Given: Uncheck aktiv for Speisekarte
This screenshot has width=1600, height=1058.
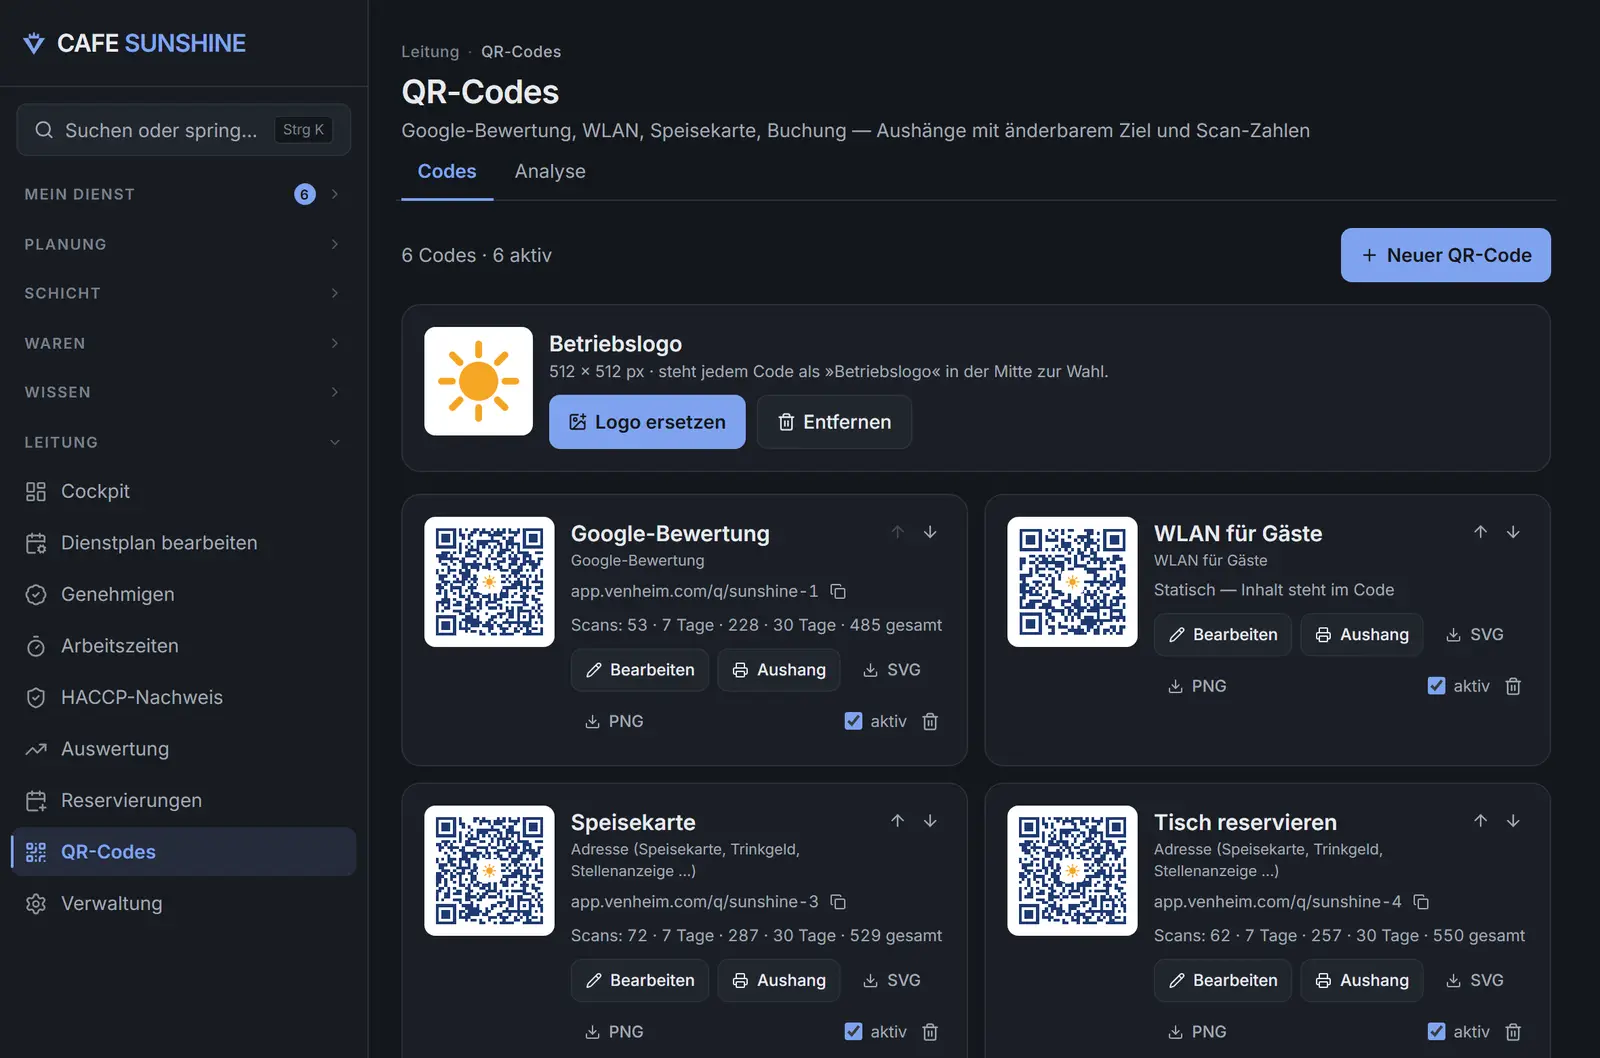Looking at the screenshot, I should click(x=853, y=1031).
